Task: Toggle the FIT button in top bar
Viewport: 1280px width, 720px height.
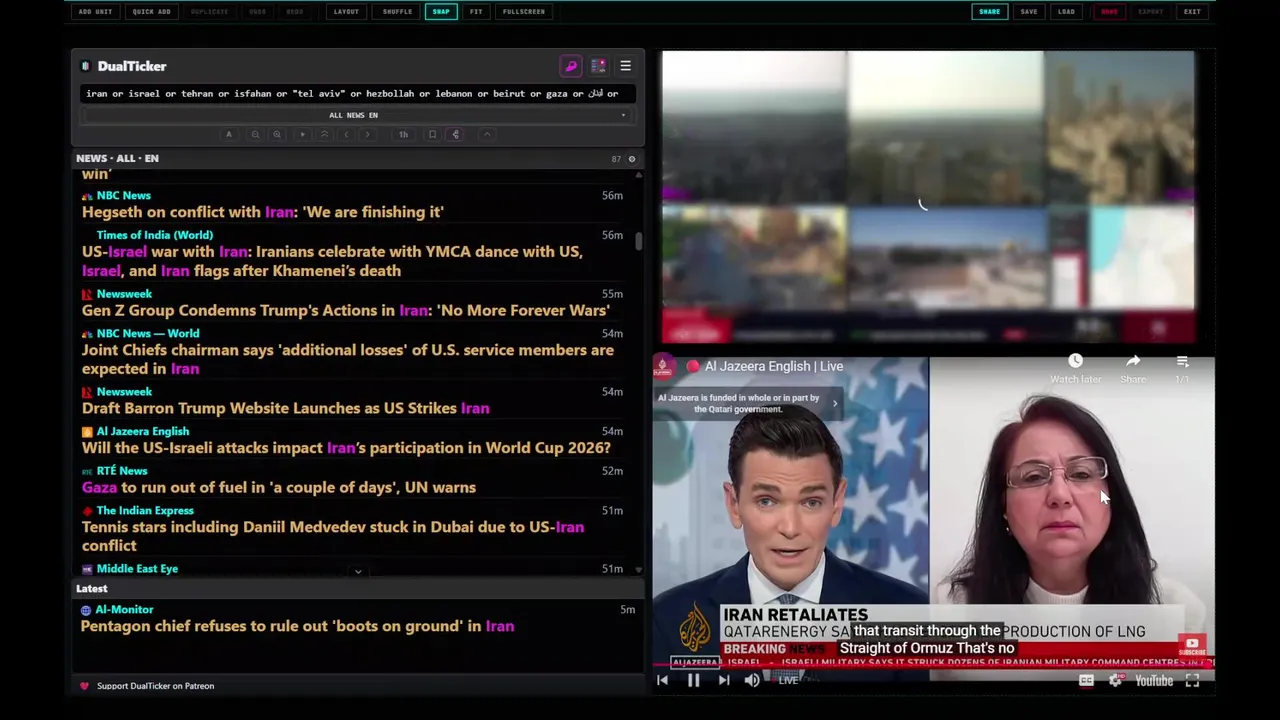Action: click(x=476, y=12)
